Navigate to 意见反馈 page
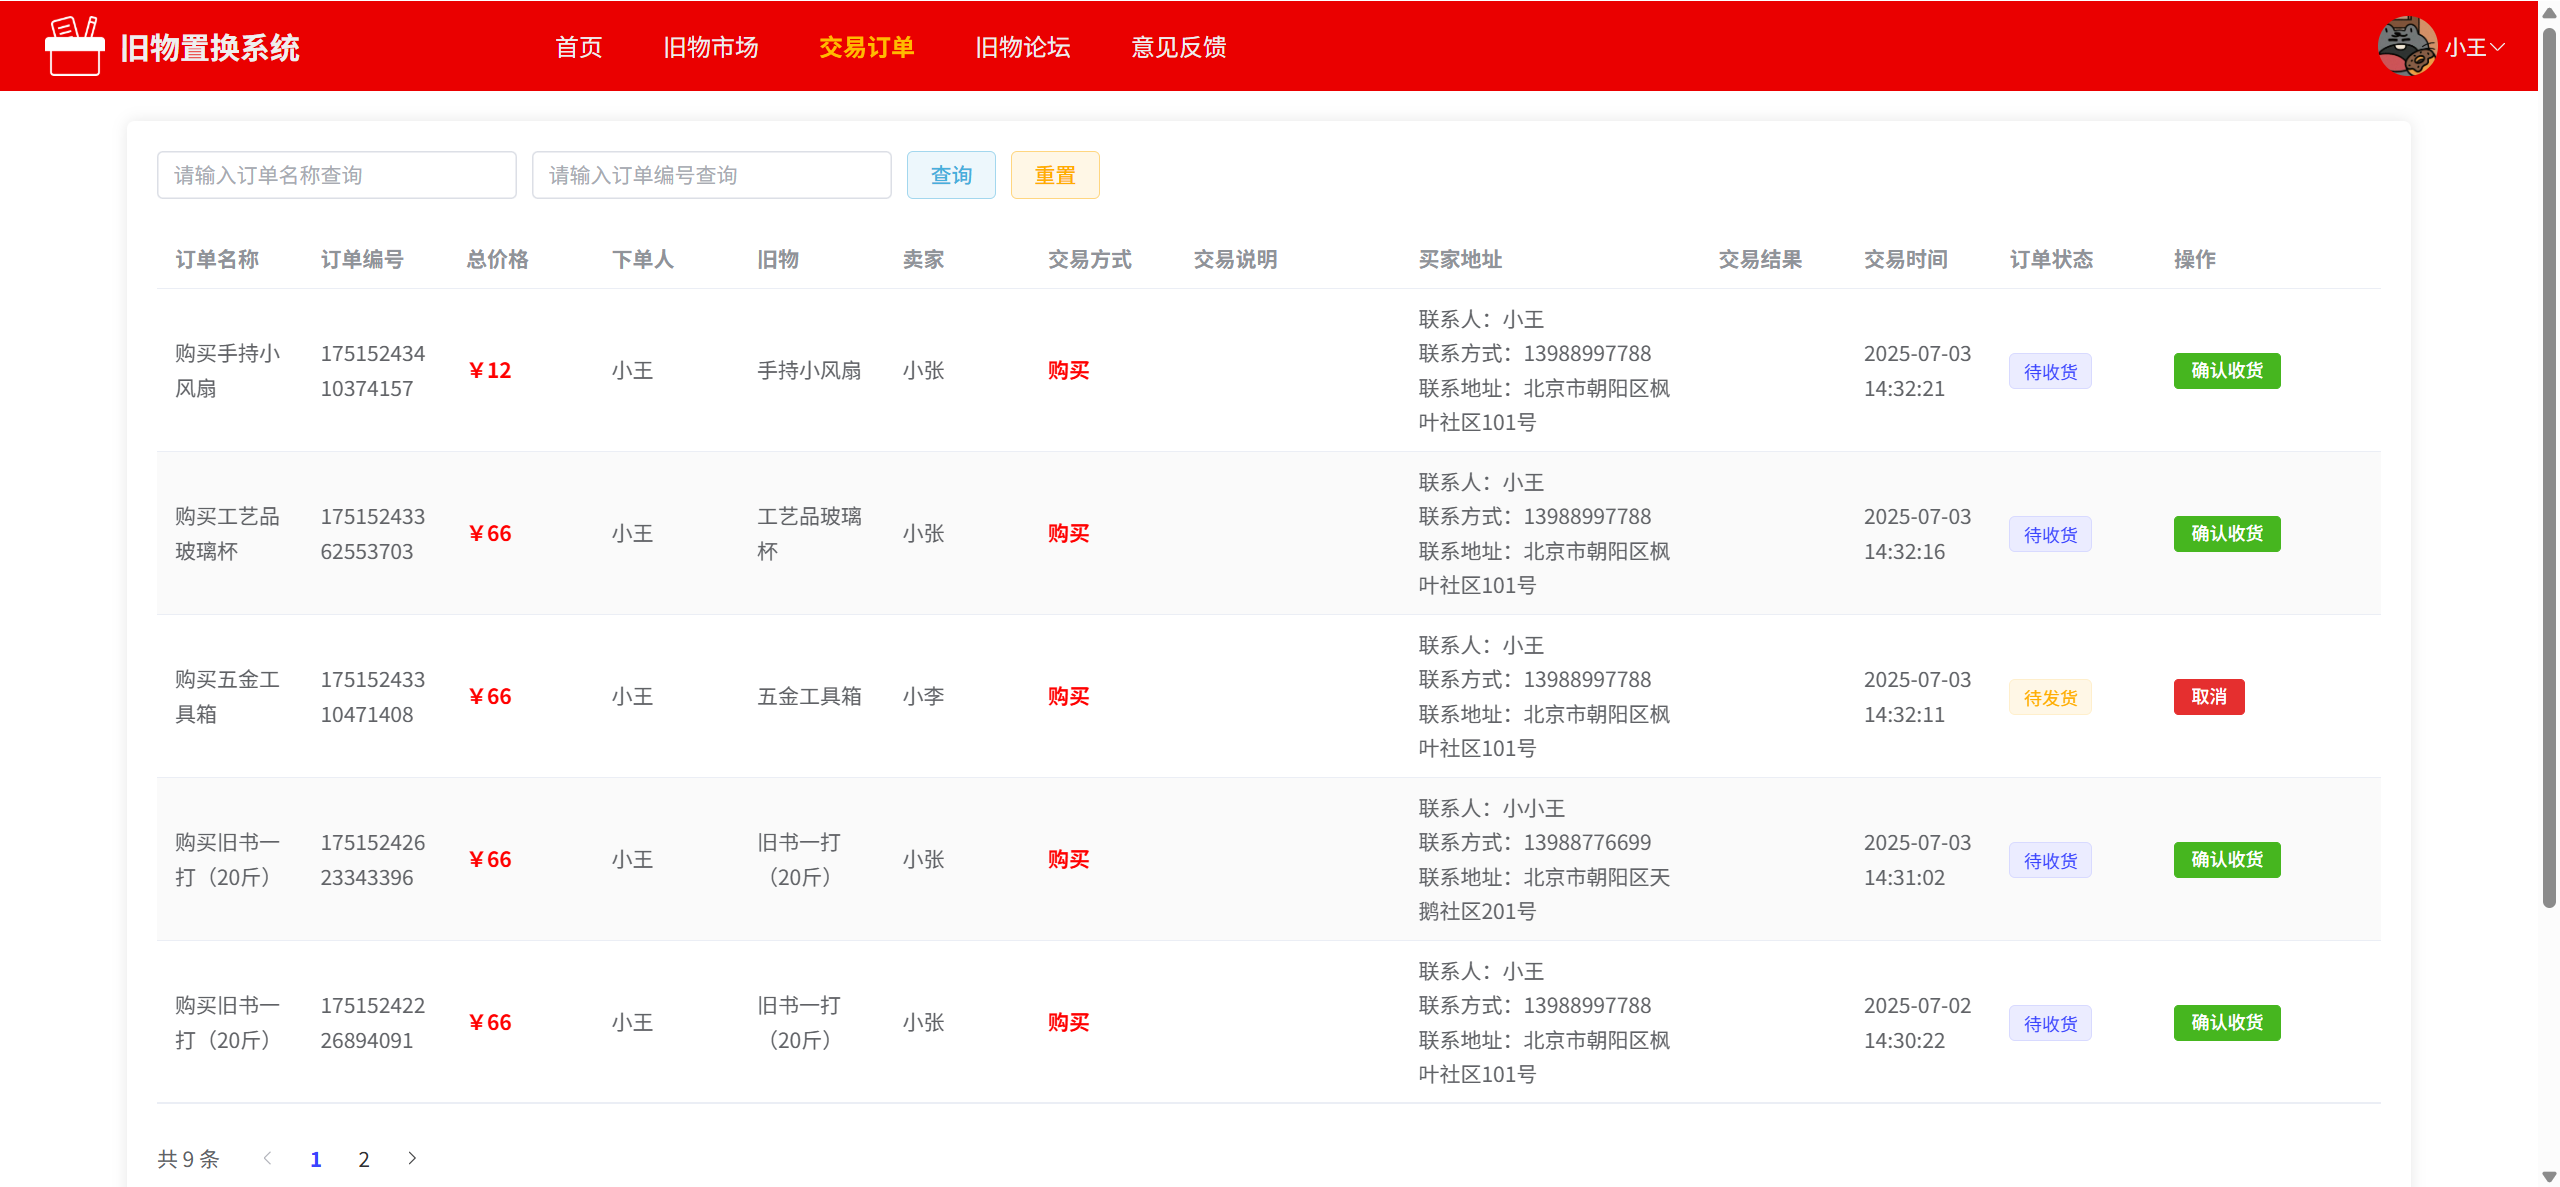The image size is (2560, 1187). [1178, 47]
